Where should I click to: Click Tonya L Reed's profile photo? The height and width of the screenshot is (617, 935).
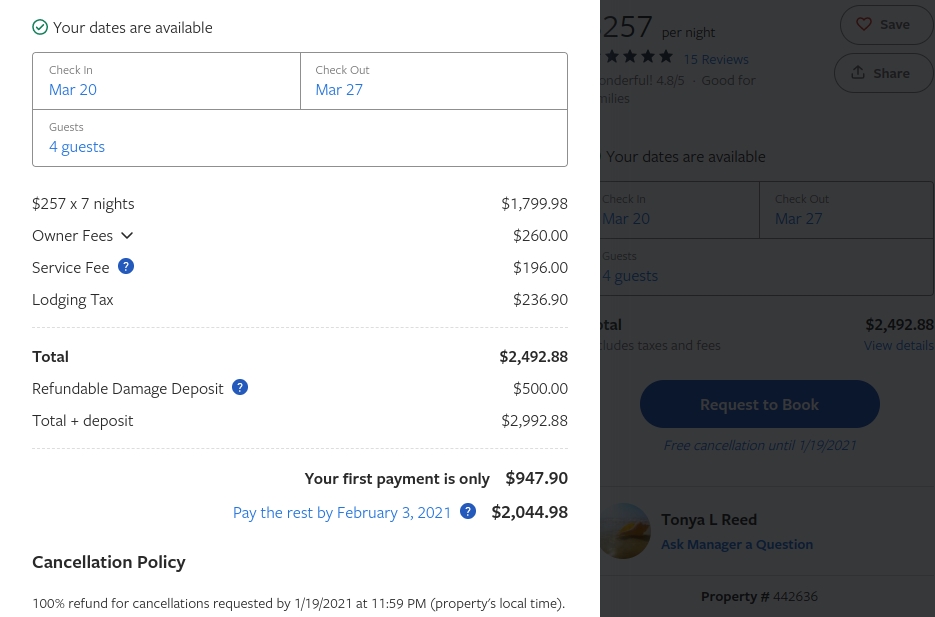[625, 531]
